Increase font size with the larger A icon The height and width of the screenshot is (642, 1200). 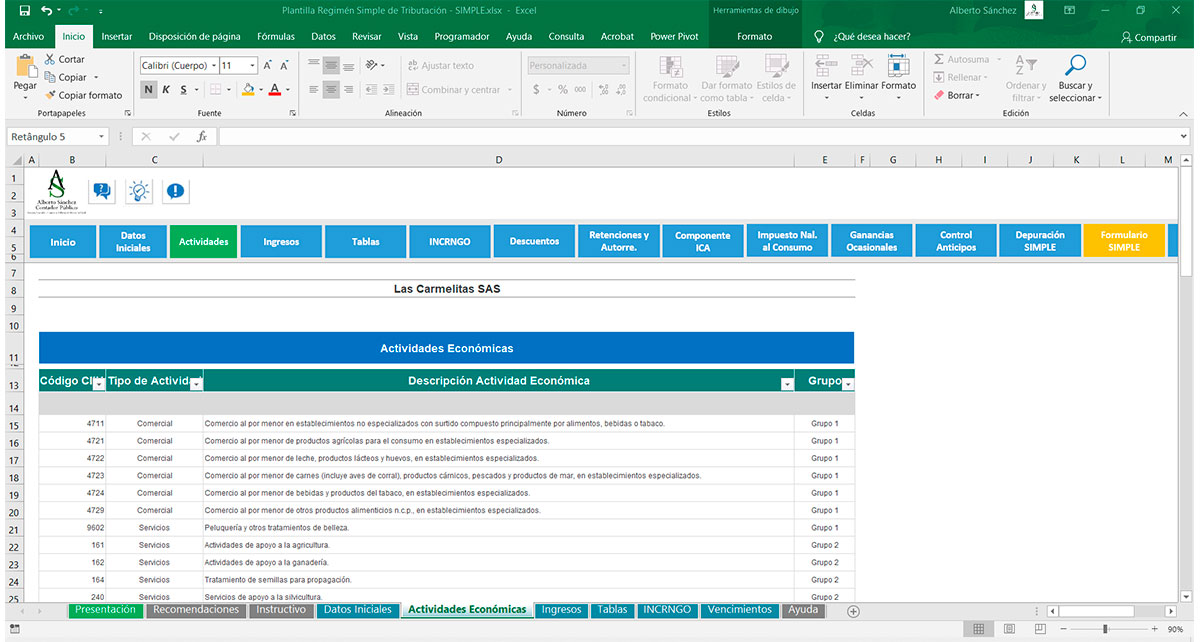268,65
